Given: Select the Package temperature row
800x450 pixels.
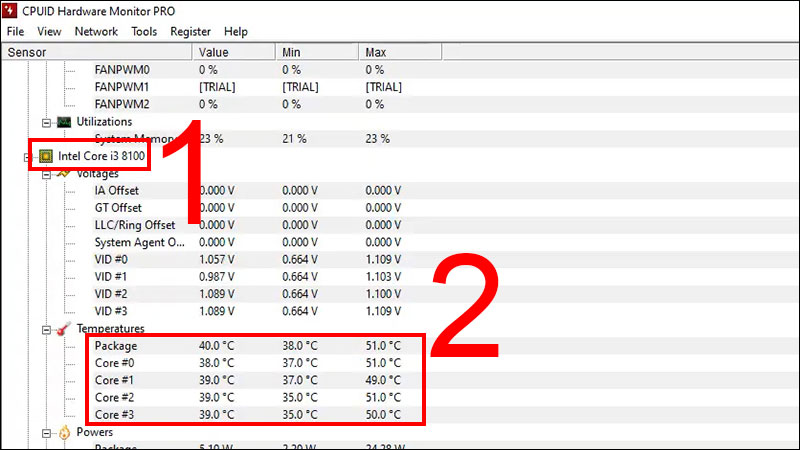Looking at the screenshot, I should point(115,346).
